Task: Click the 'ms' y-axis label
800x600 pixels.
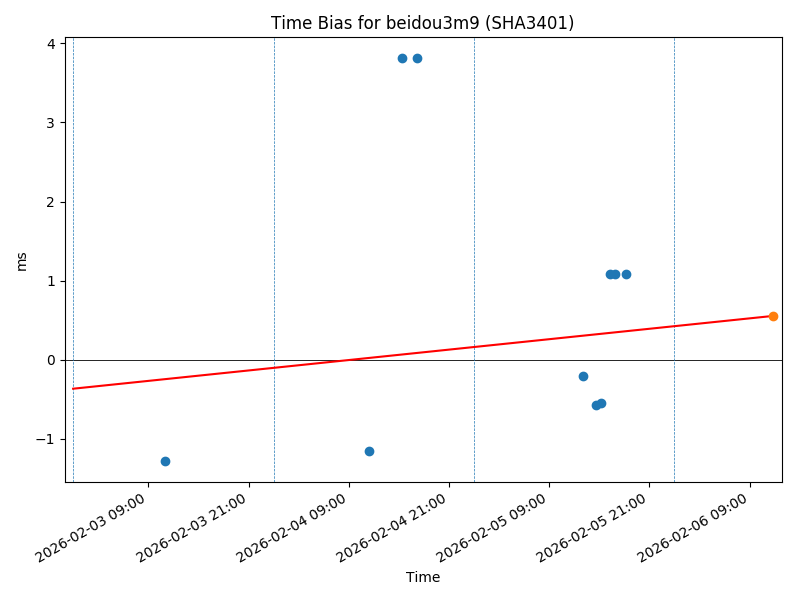Action: [21, 260]
